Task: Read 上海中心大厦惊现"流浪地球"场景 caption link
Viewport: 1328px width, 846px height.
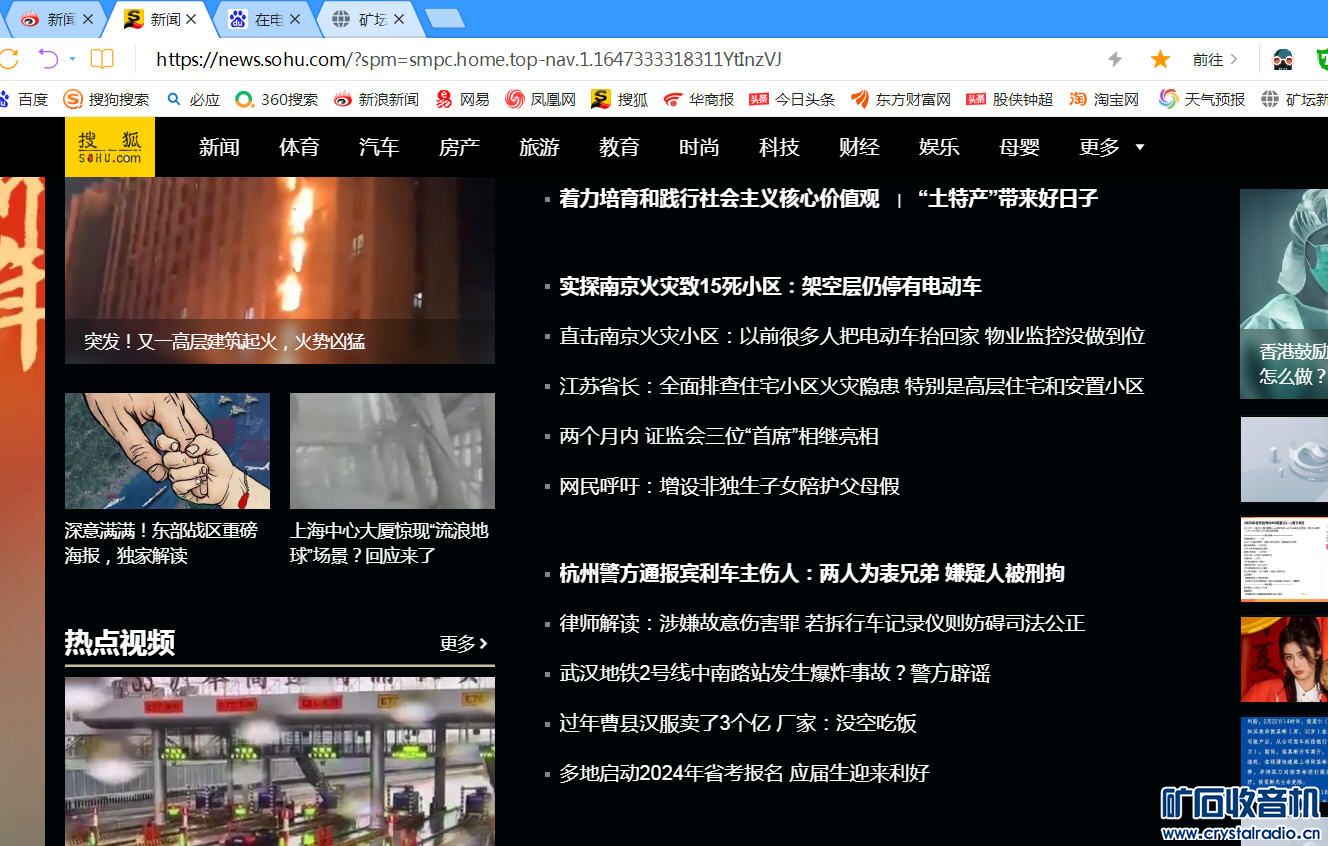Action: click(x=389, y=543)
